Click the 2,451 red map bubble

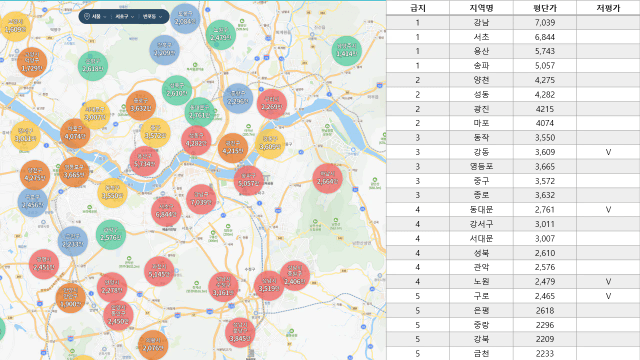pyautogui.click(x=44, y=264)
